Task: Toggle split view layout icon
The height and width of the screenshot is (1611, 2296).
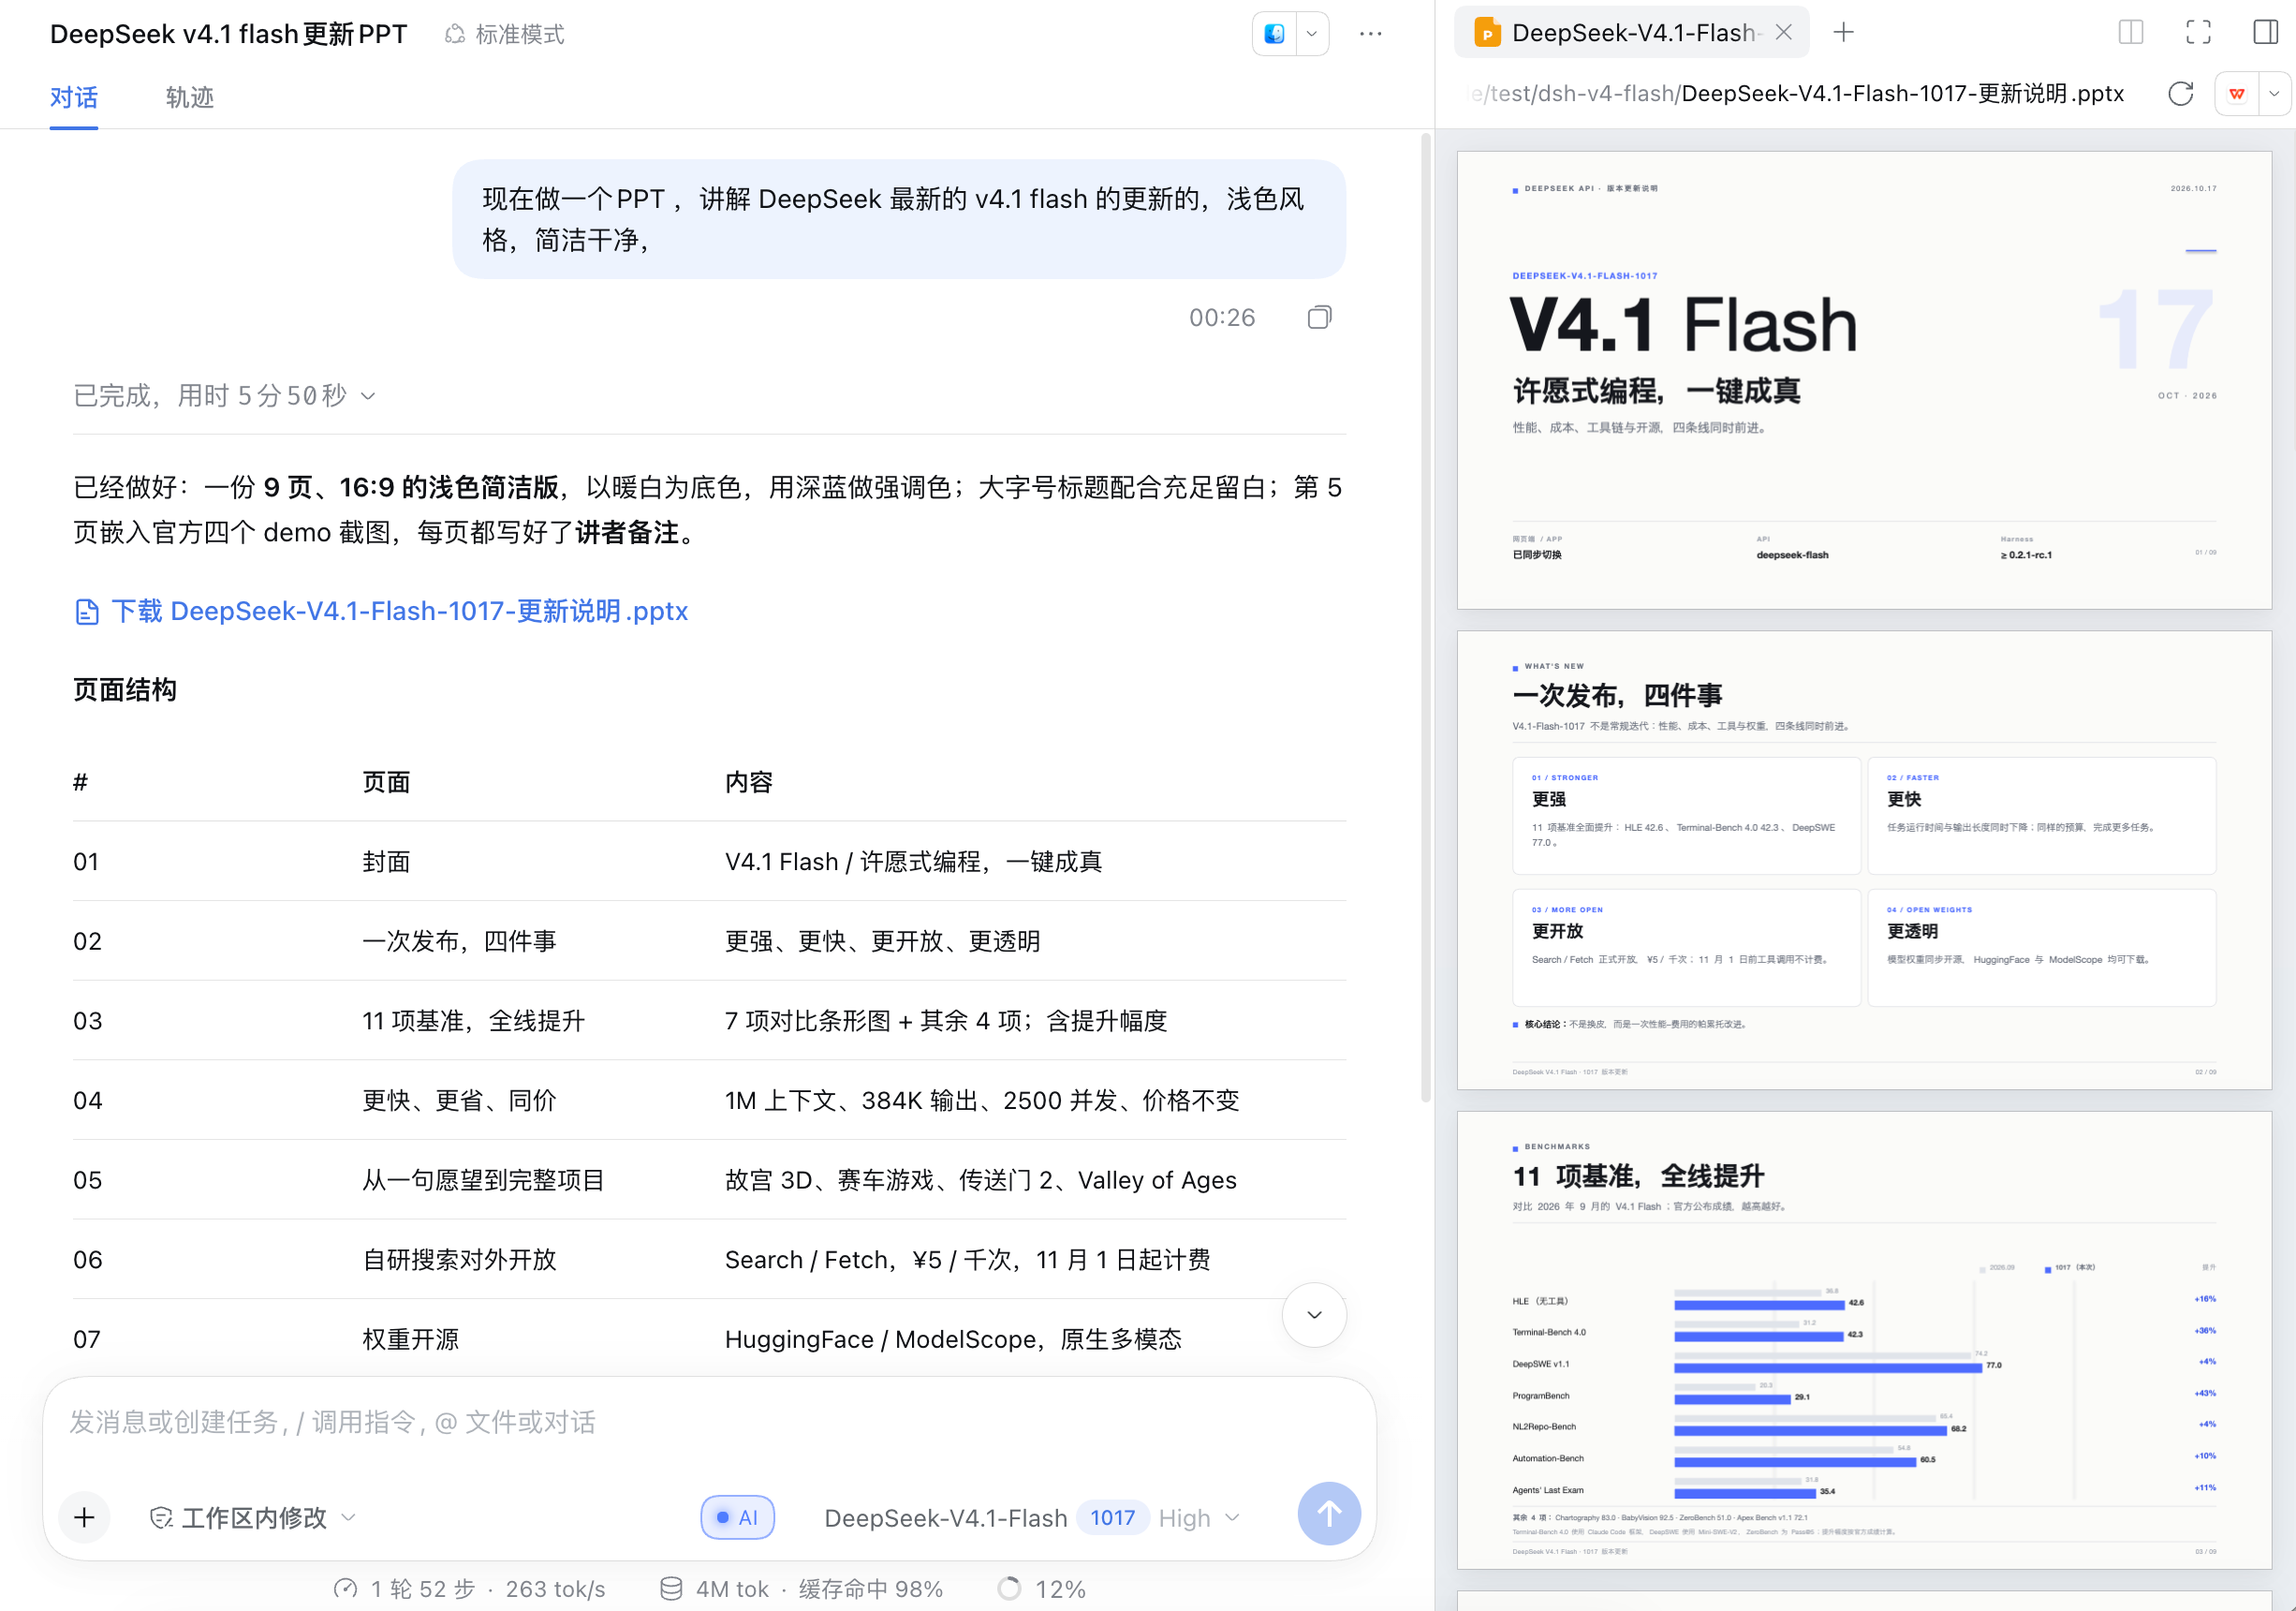Action: pyautogui.click(x=2131, y=33)
